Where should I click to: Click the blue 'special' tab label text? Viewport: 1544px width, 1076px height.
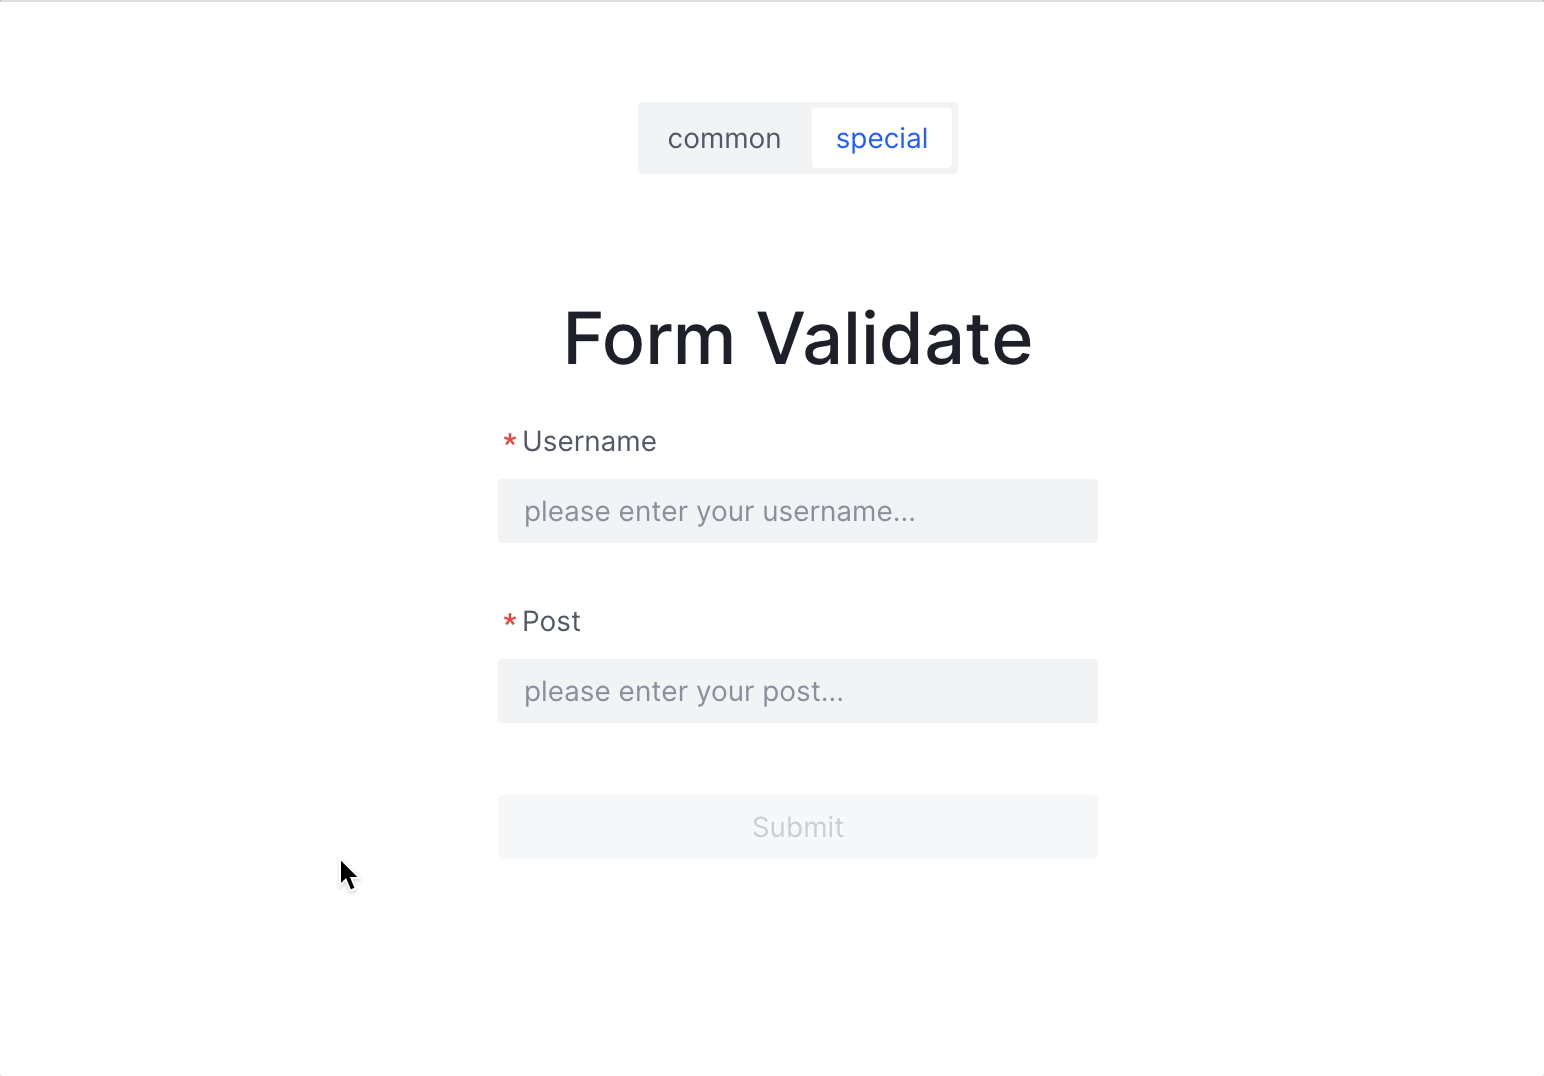[x=881, y=138]
